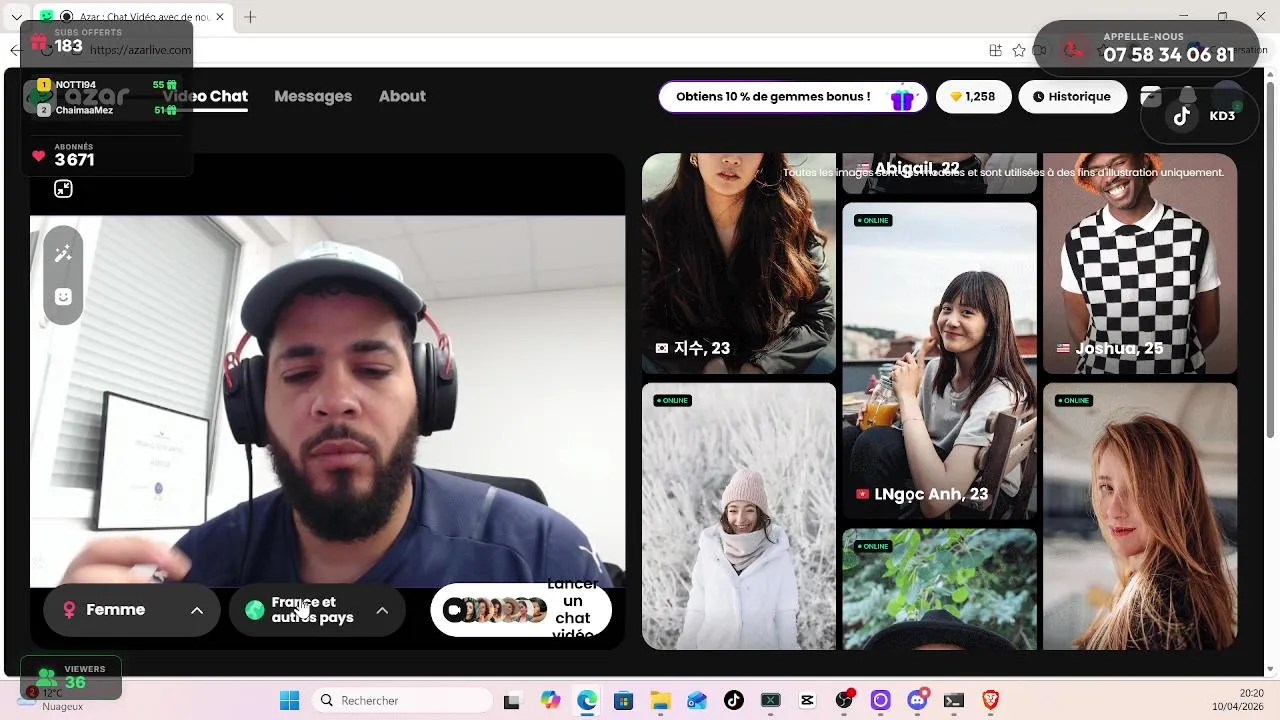Click the Rechercher taskbar search box
The width and height of the screenshot is (1280, 720).
[402, 701]
